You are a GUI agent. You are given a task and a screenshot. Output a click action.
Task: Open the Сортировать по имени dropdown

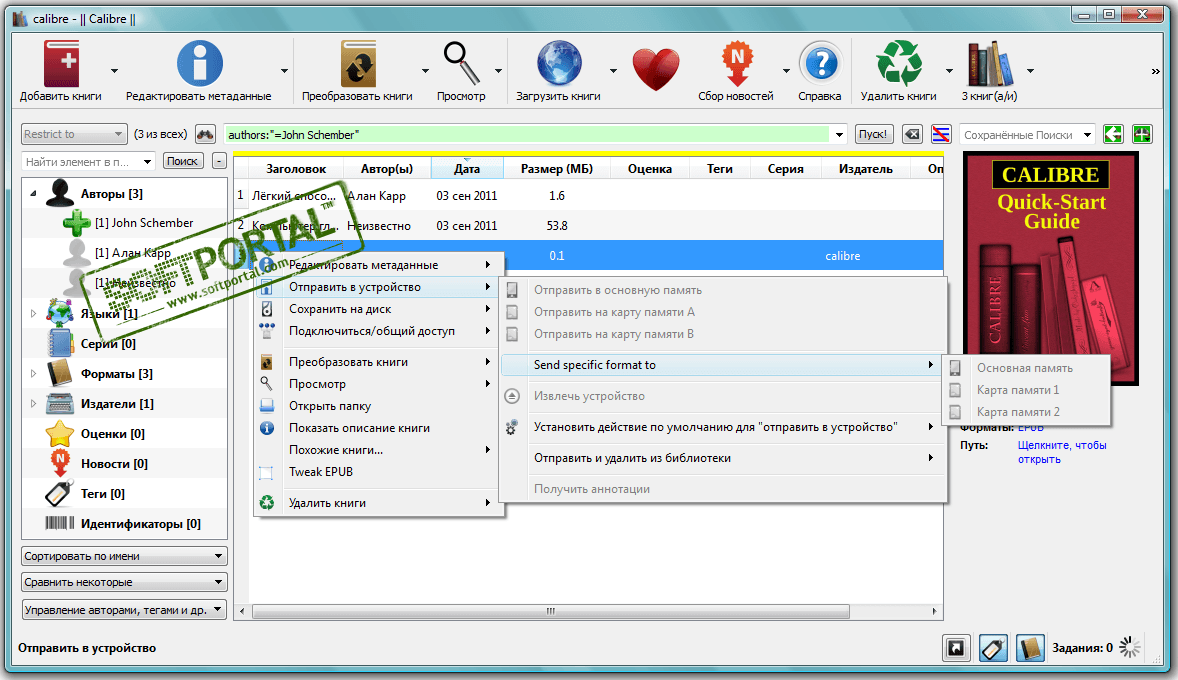point(124,556)
